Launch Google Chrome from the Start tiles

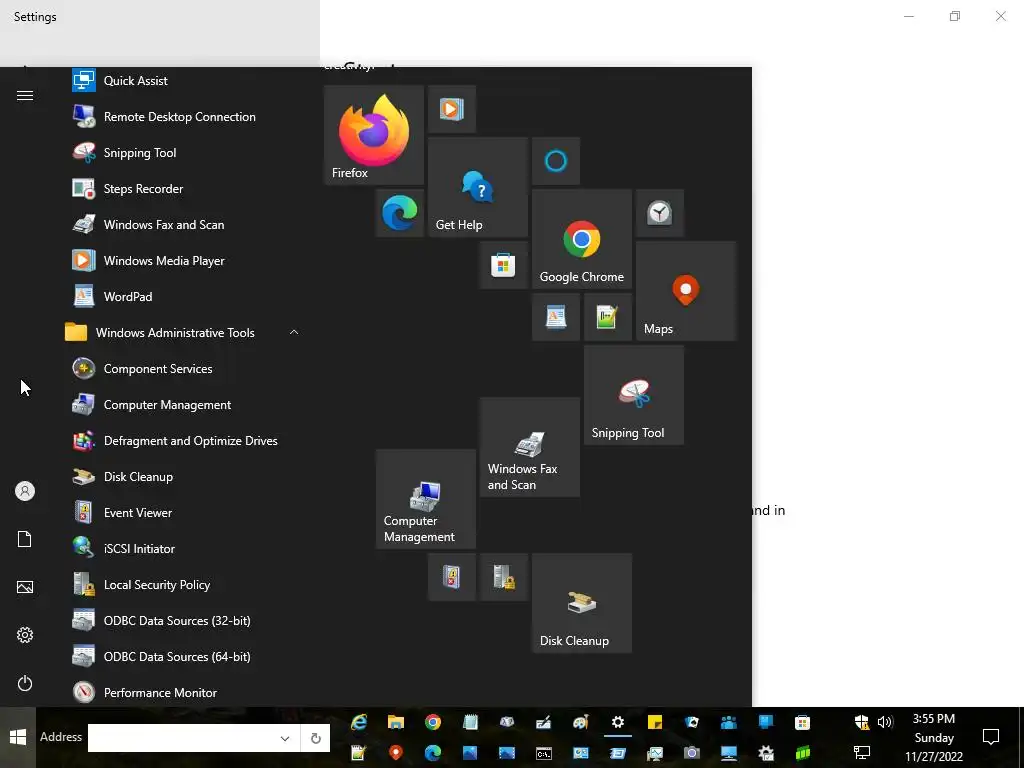581,239
